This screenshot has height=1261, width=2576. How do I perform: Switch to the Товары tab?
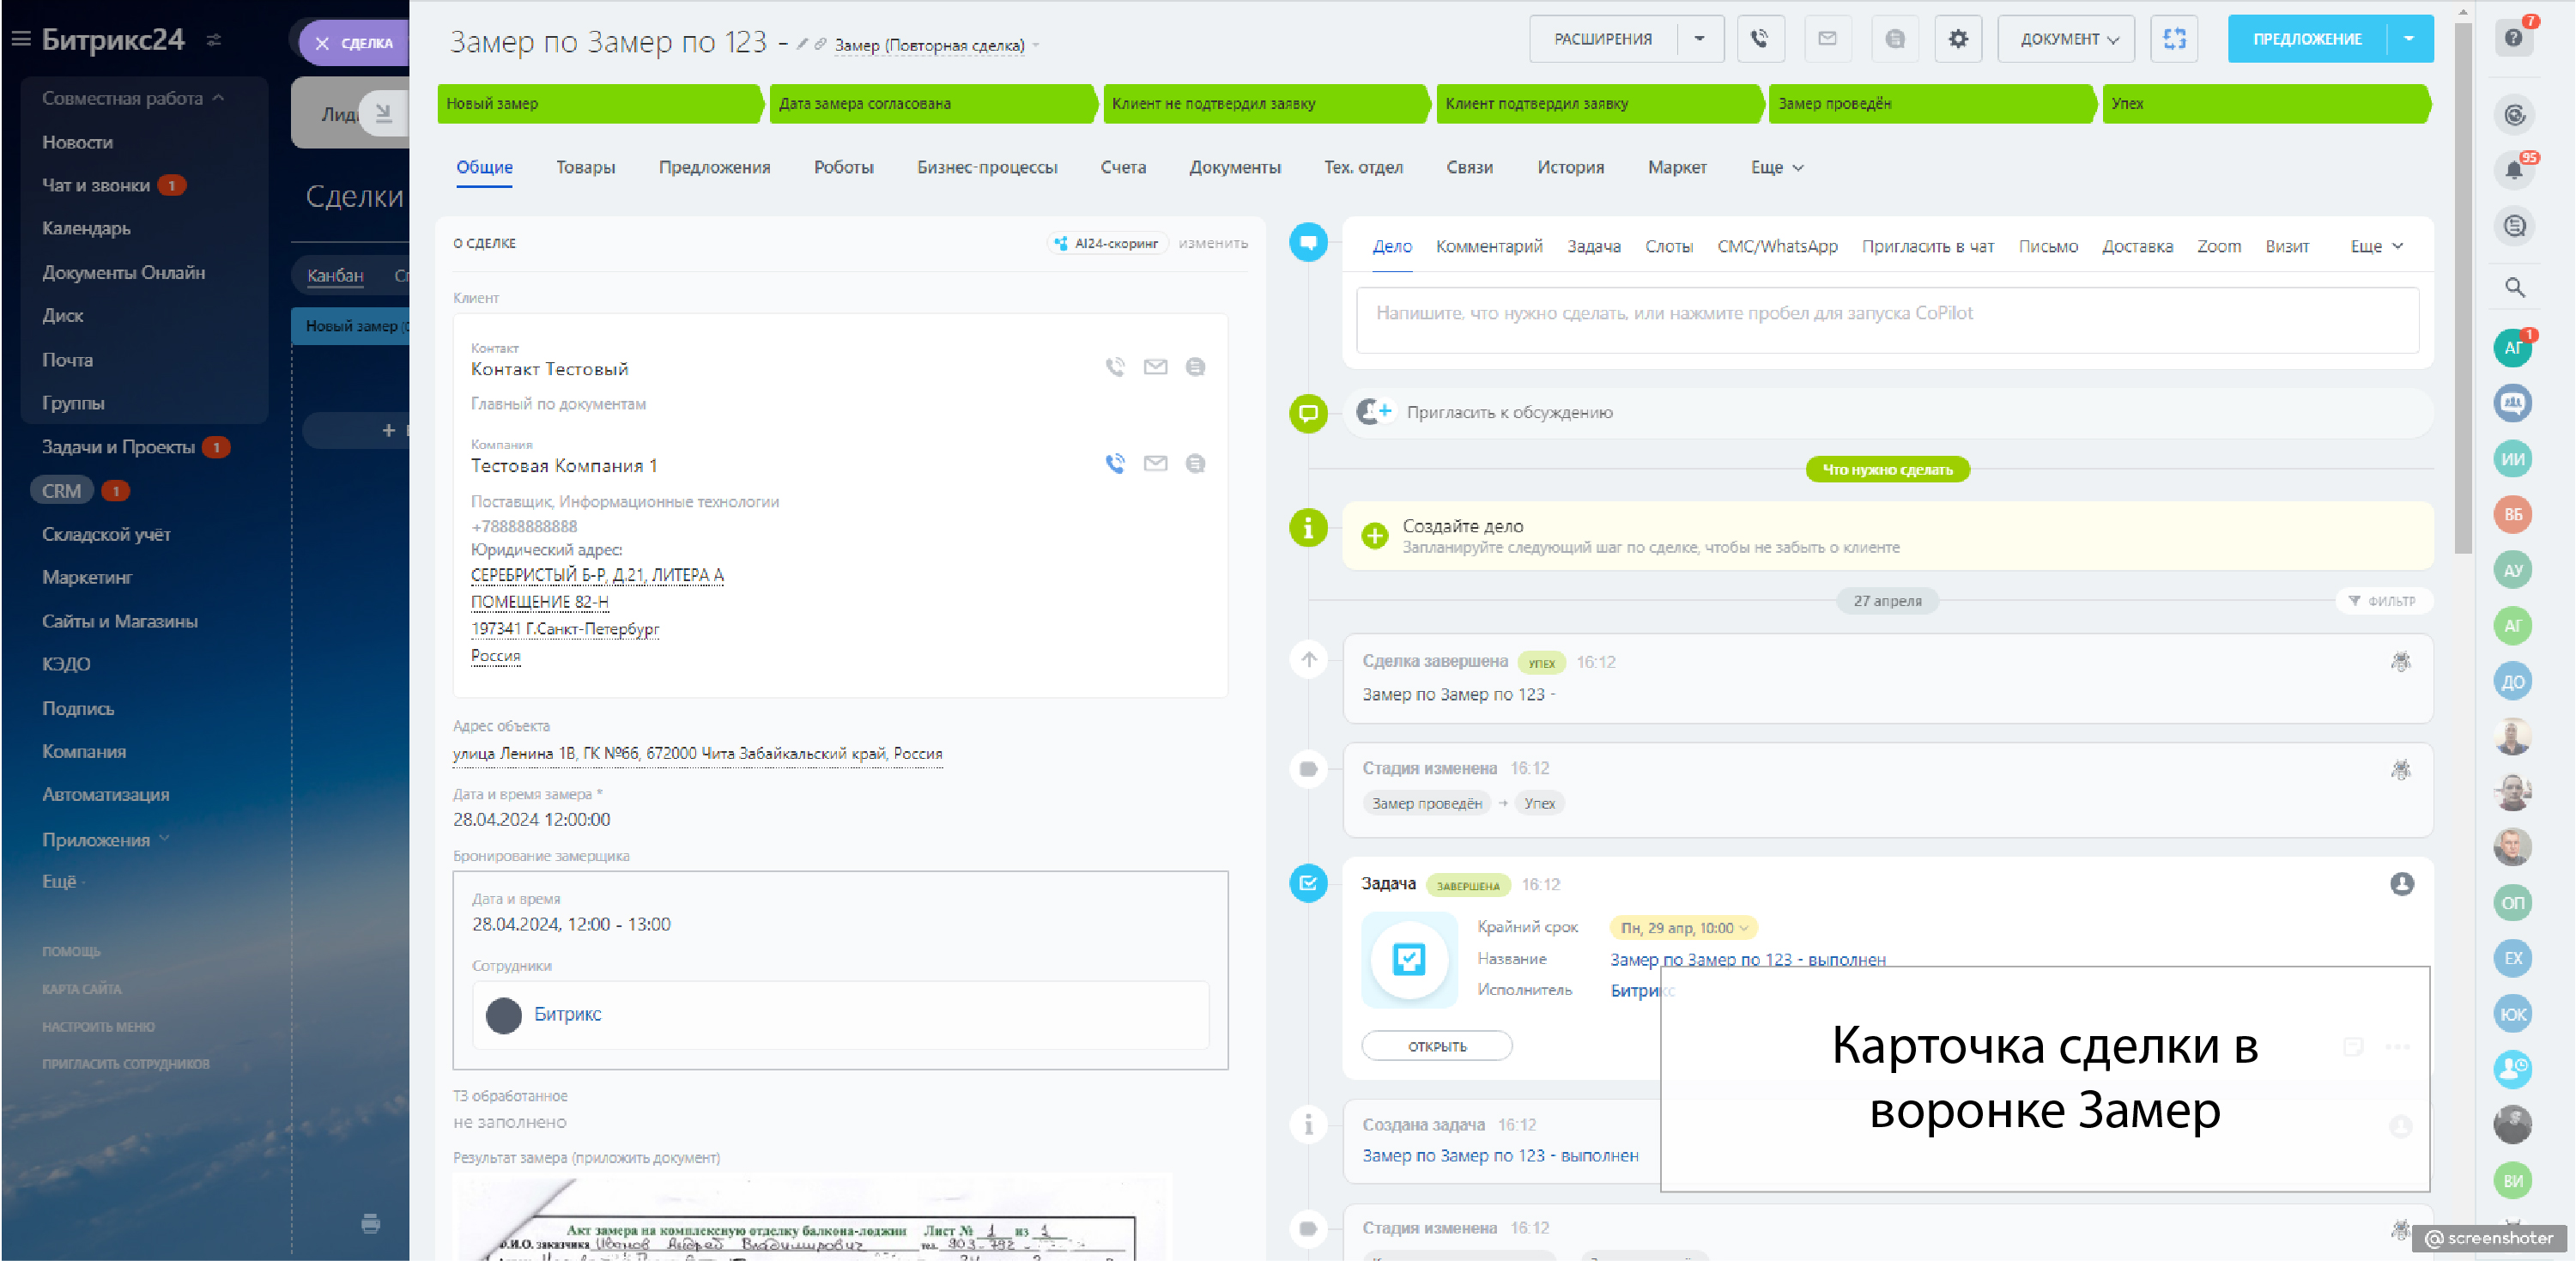(x=585, y=168)
